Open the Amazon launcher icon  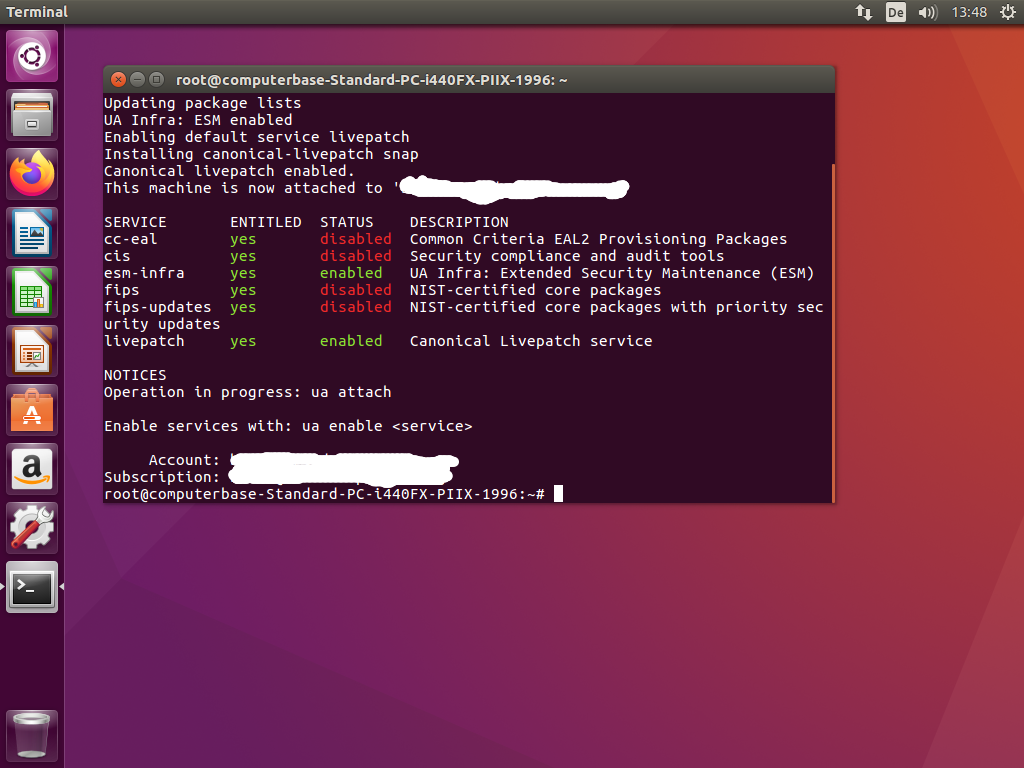point(32,469)
